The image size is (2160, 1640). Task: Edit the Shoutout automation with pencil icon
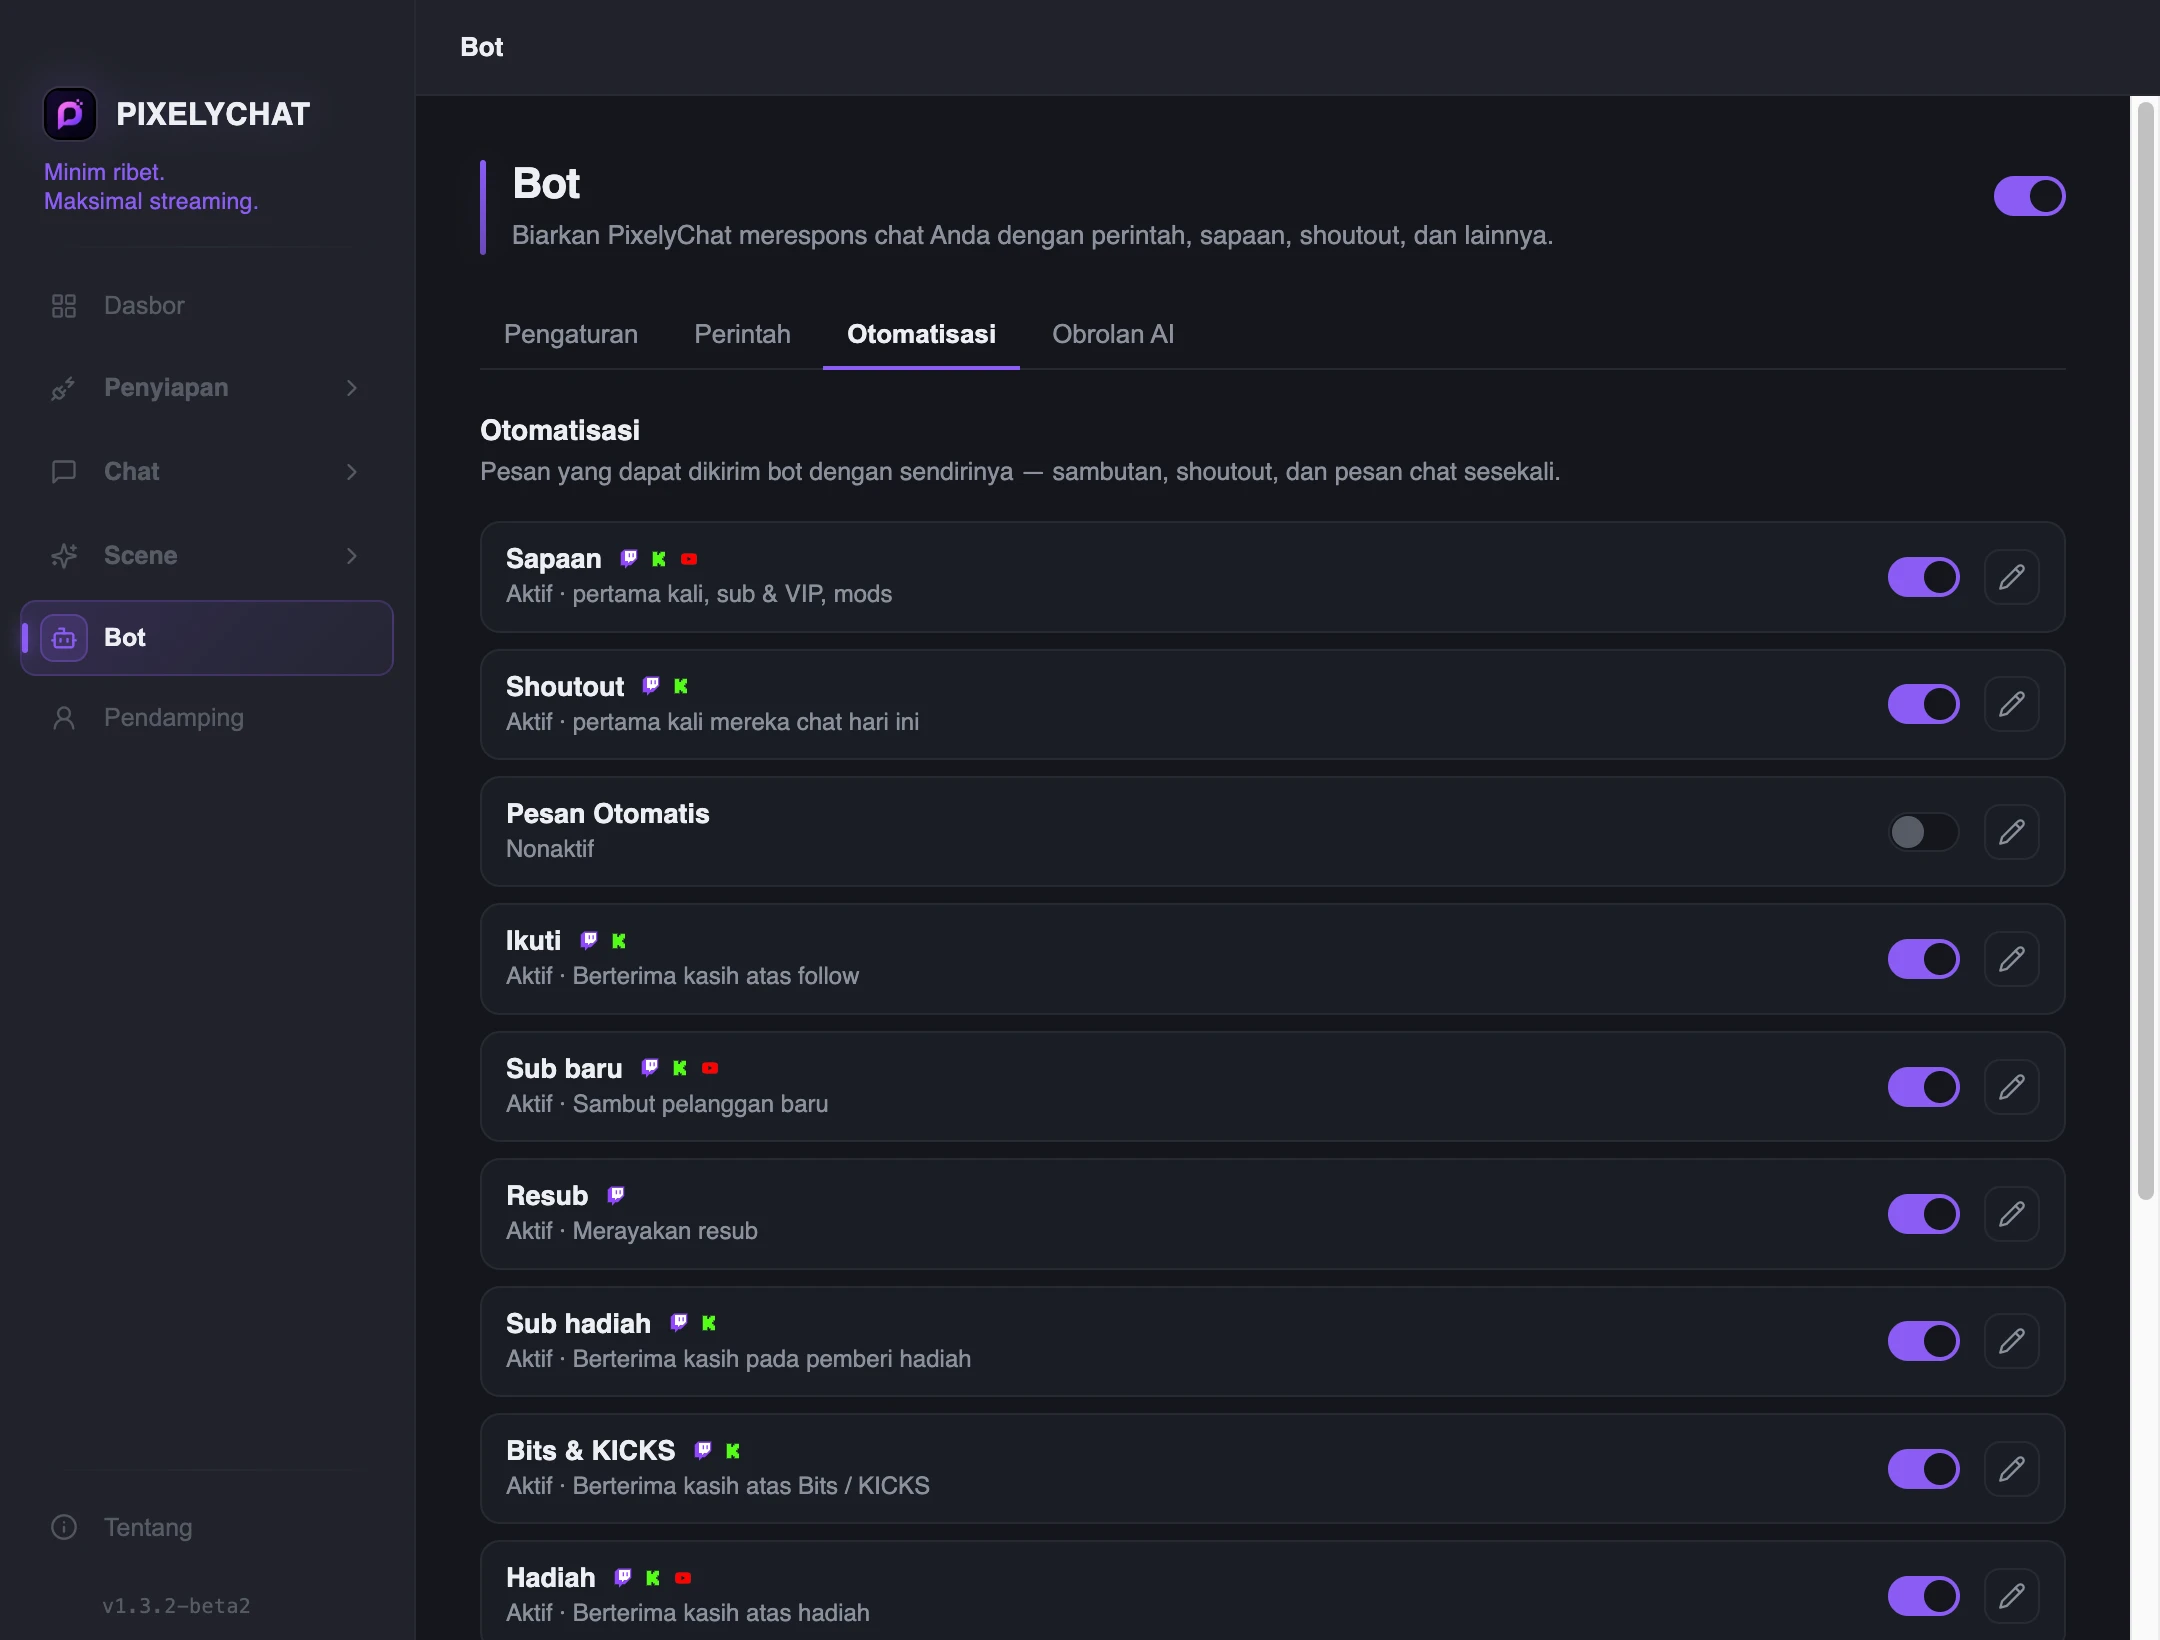pyautogui.click(x=2012, y=704)
